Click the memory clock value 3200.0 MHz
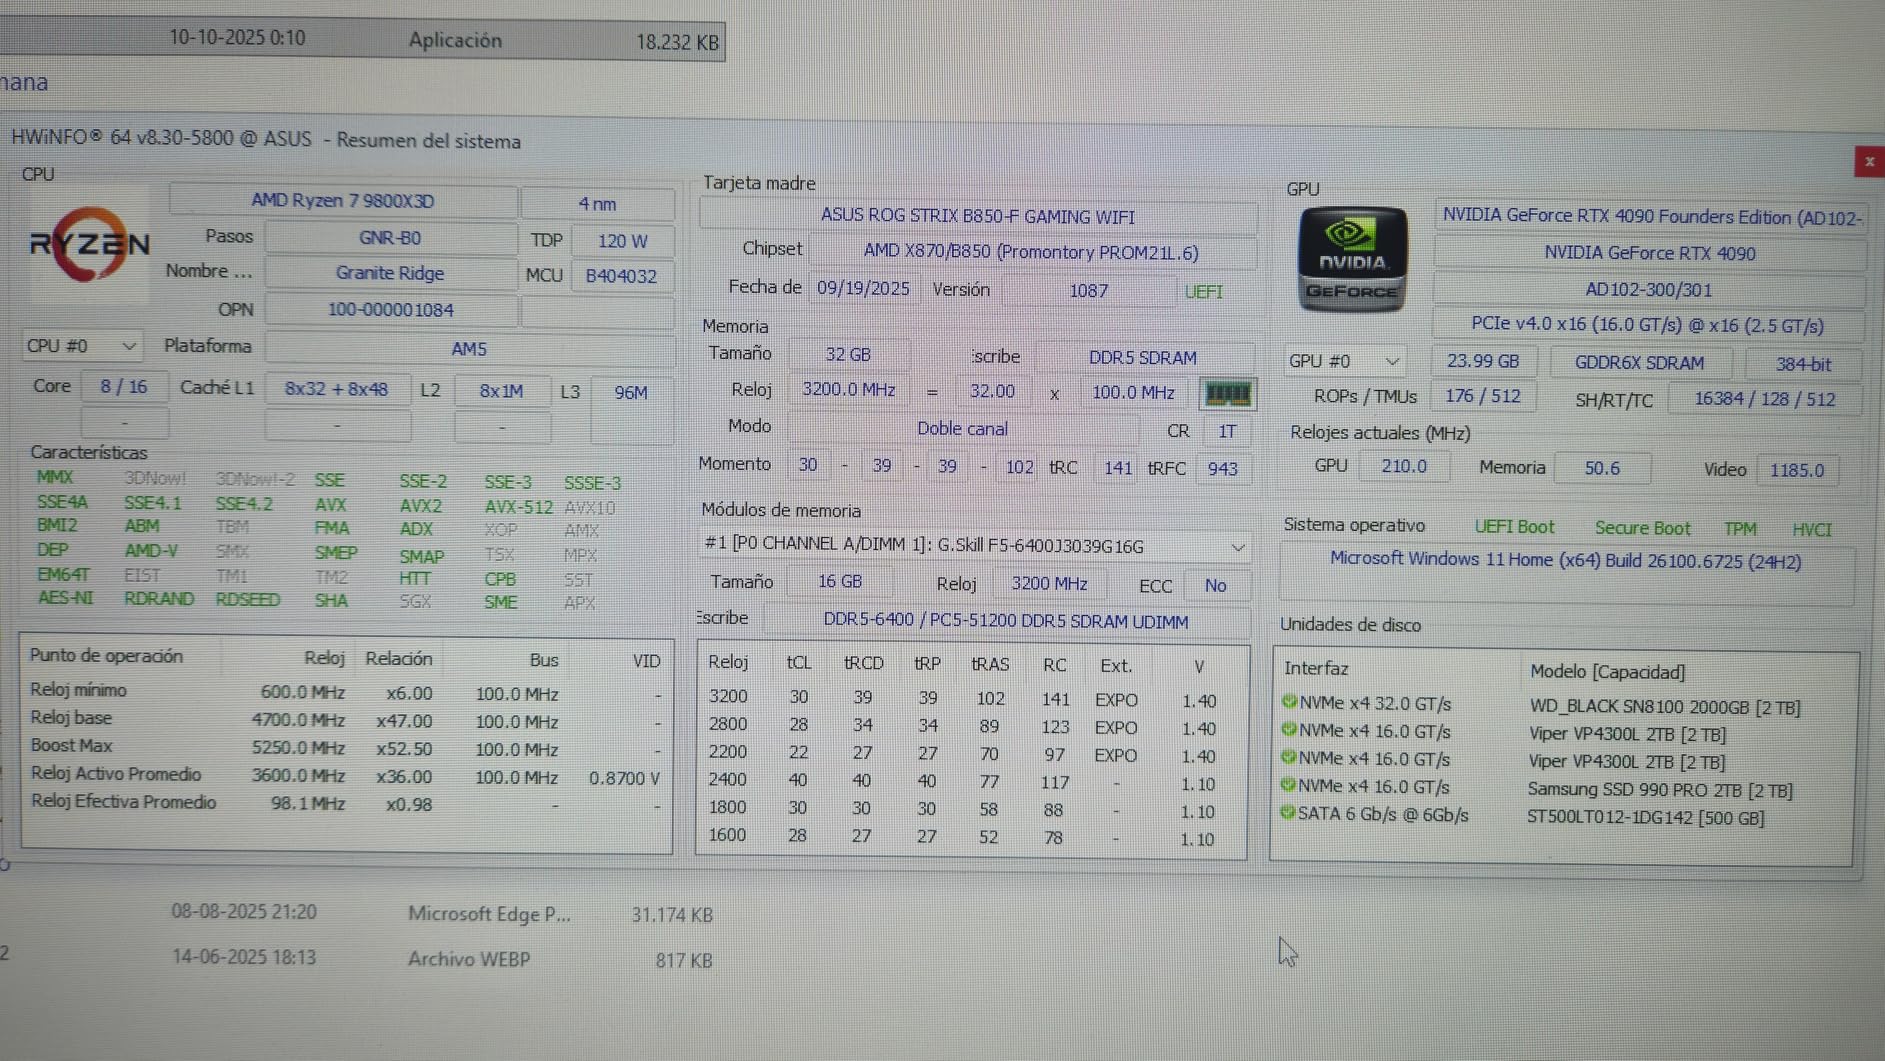 (849, 390)
